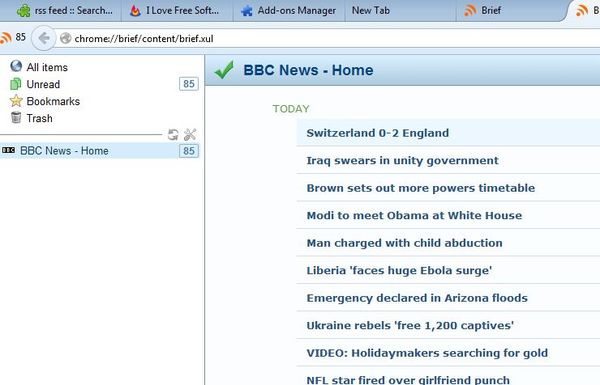Select the partially visible last Brief tab
This screenshot has height=385, width=600.
(x=585, y=10)
